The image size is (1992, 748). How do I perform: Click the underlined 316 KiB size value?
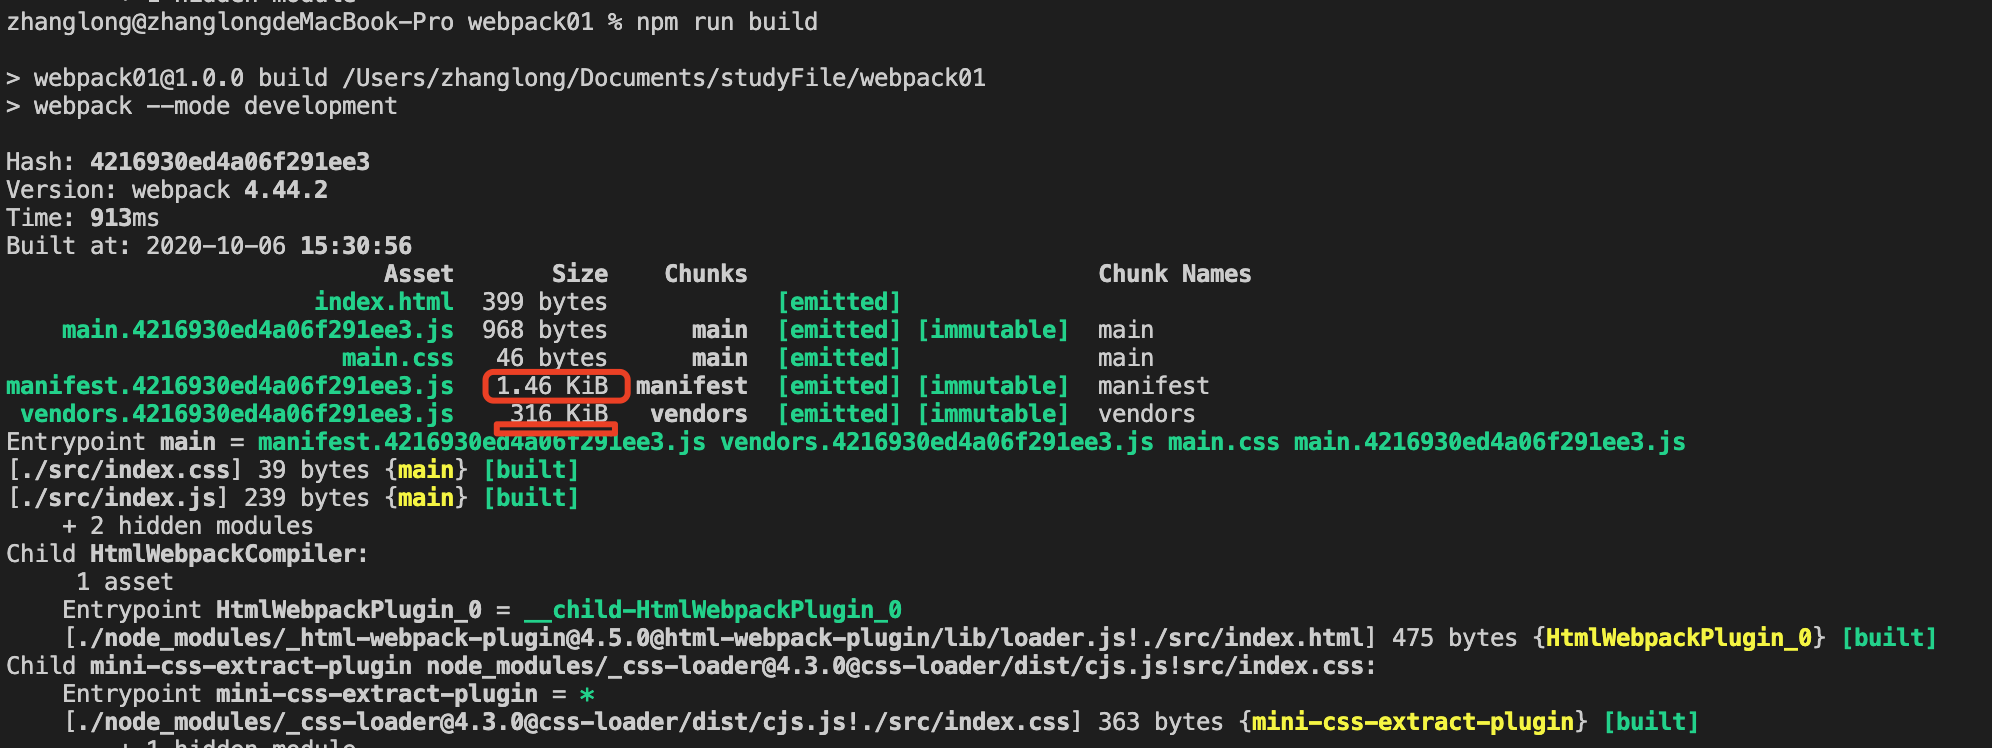(560, 414)
